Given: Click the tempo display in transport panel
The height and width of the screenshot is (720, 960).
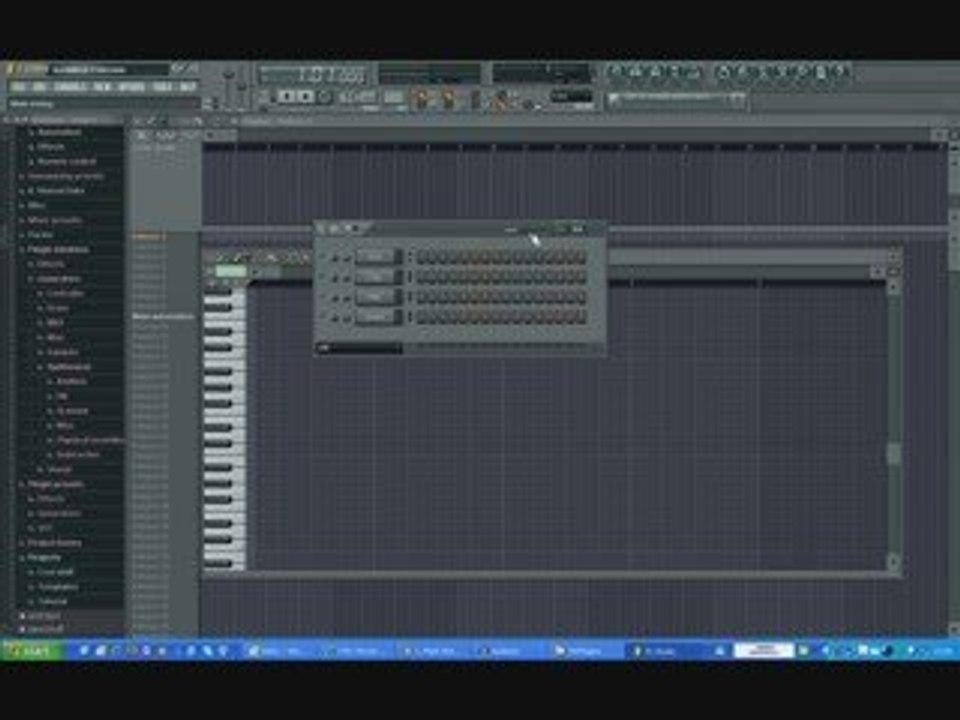Looking at the screenshot, I should click(x=356, y=96).
